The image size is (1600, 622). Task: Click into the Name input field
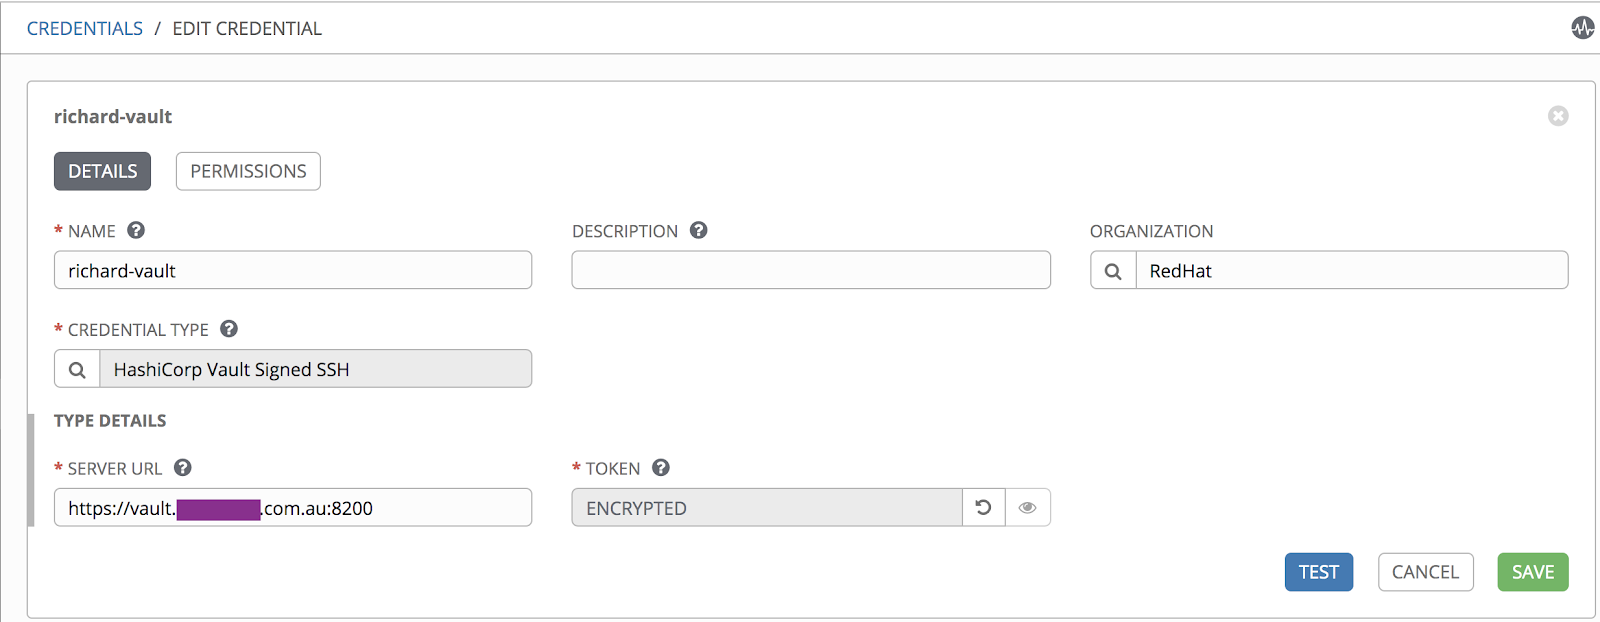click(x=293, y=271)
